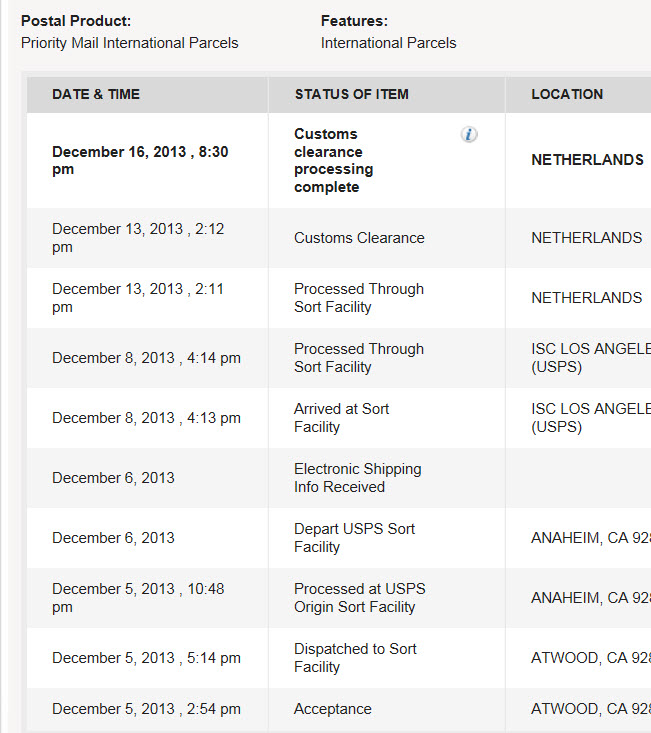Viewport: 651px width, 733px height.
Task: Click the LOCATION column header
Action: click(x=567, y=94)
